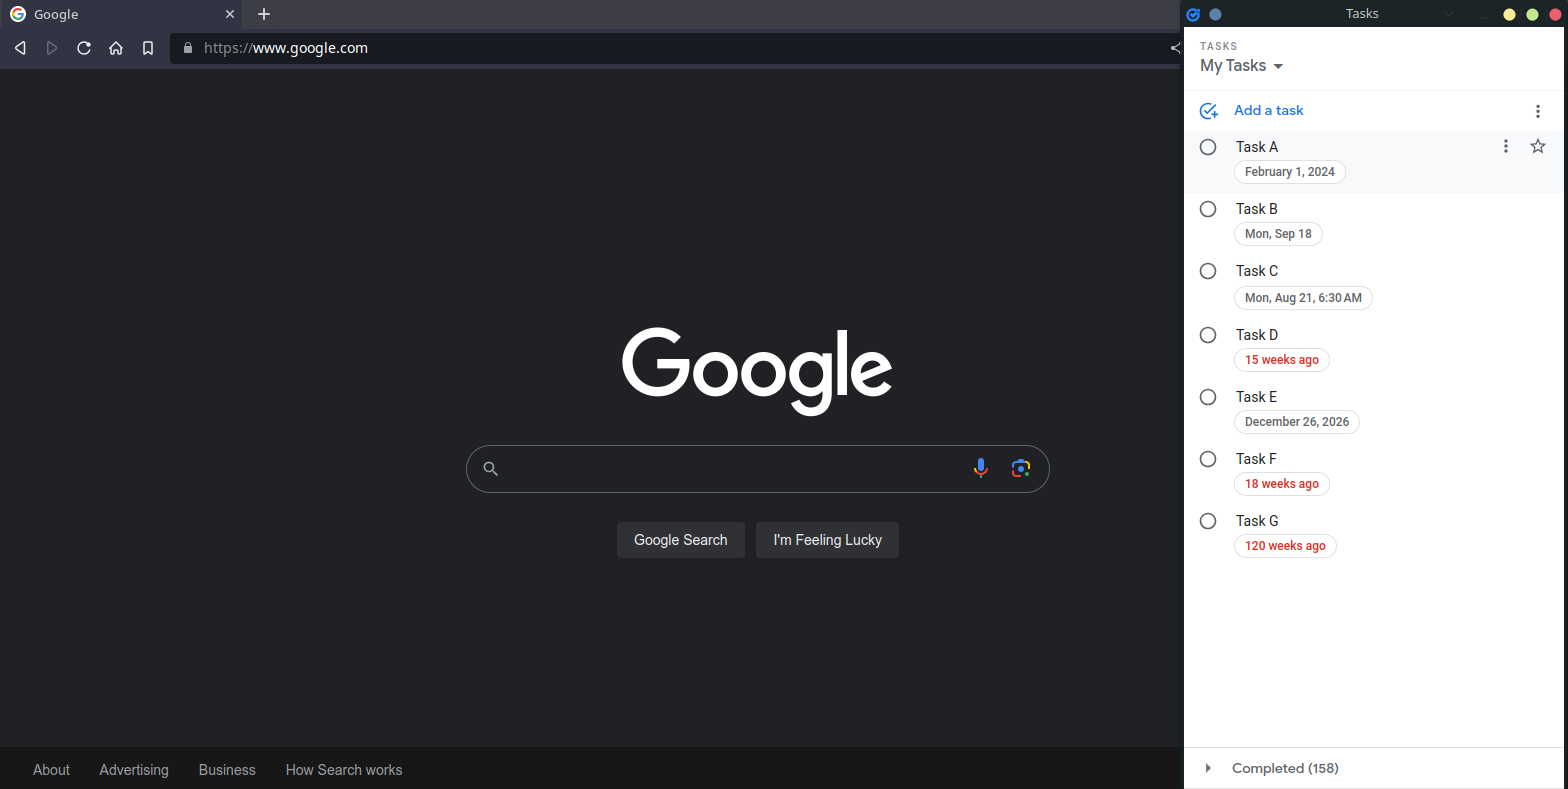Open the browser home icon
The height and width of the screenshot is (789, 1568).
click(x=116, y=48)
